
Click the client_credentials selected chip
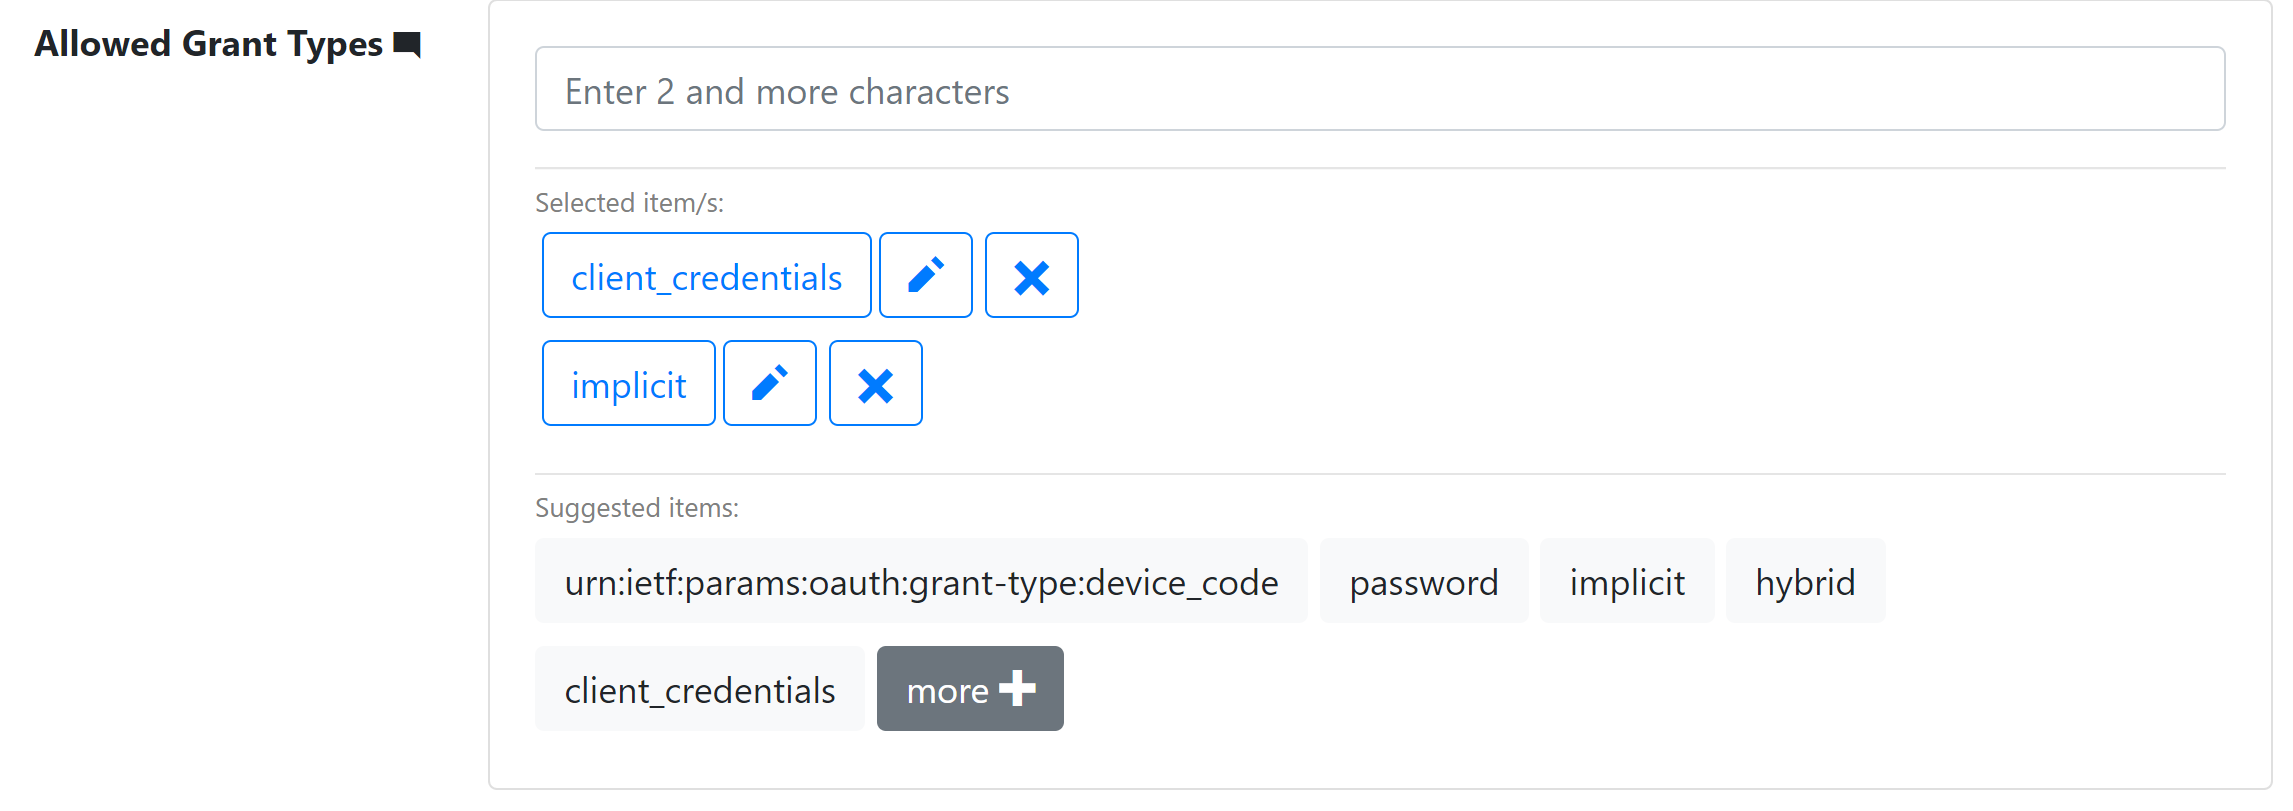(706, 275)
